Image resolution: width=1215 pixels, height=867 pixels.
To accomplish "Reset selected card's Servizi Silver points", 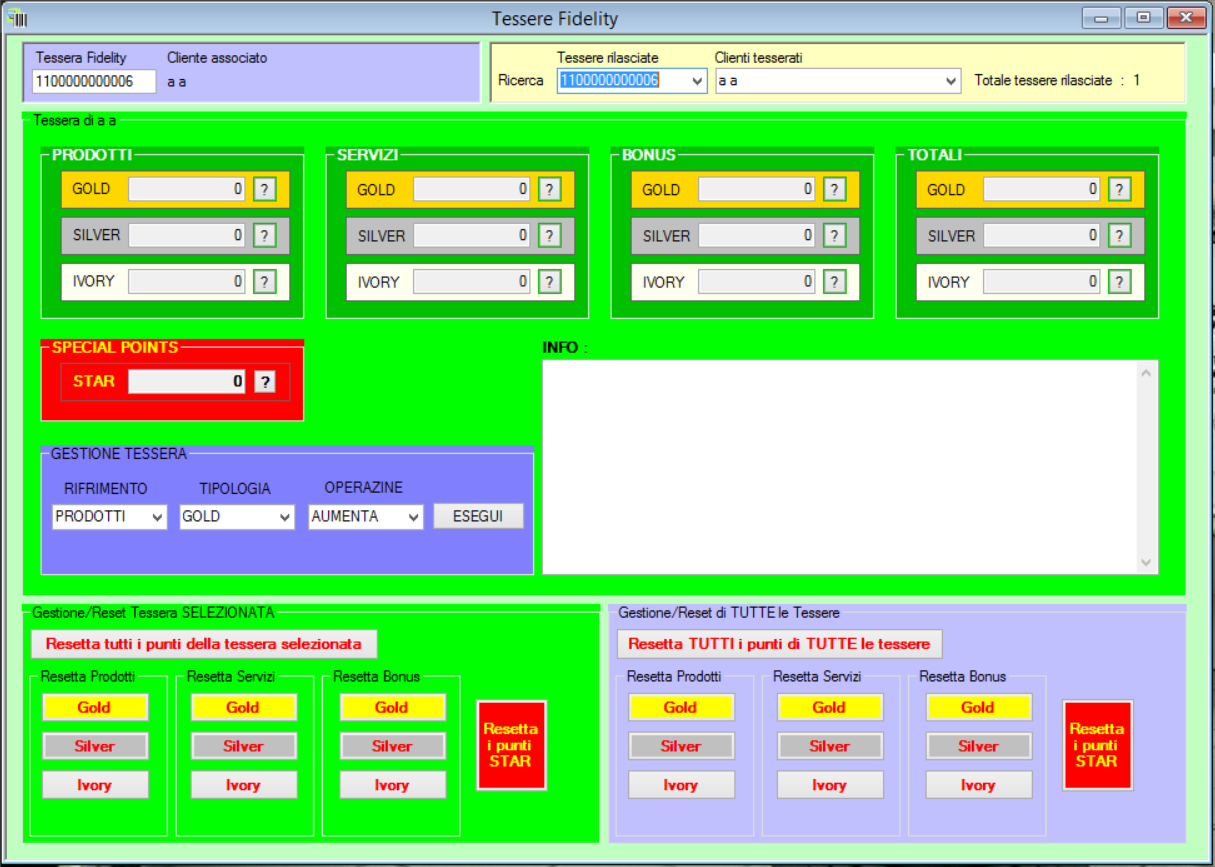I will point(243,746).
